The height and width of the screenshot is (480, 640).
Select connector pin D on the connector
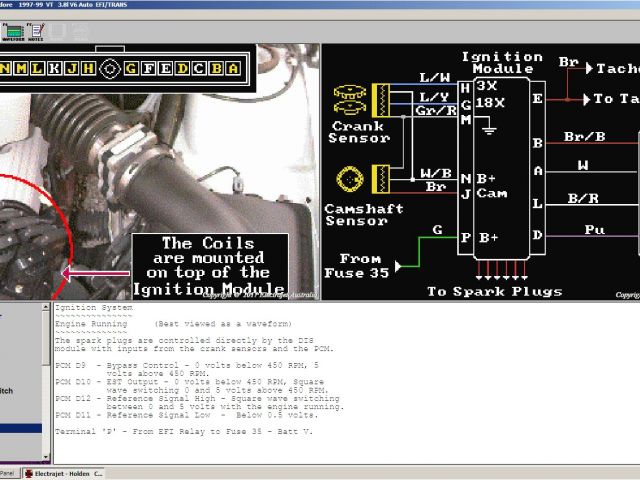click(x=182, y=68)
